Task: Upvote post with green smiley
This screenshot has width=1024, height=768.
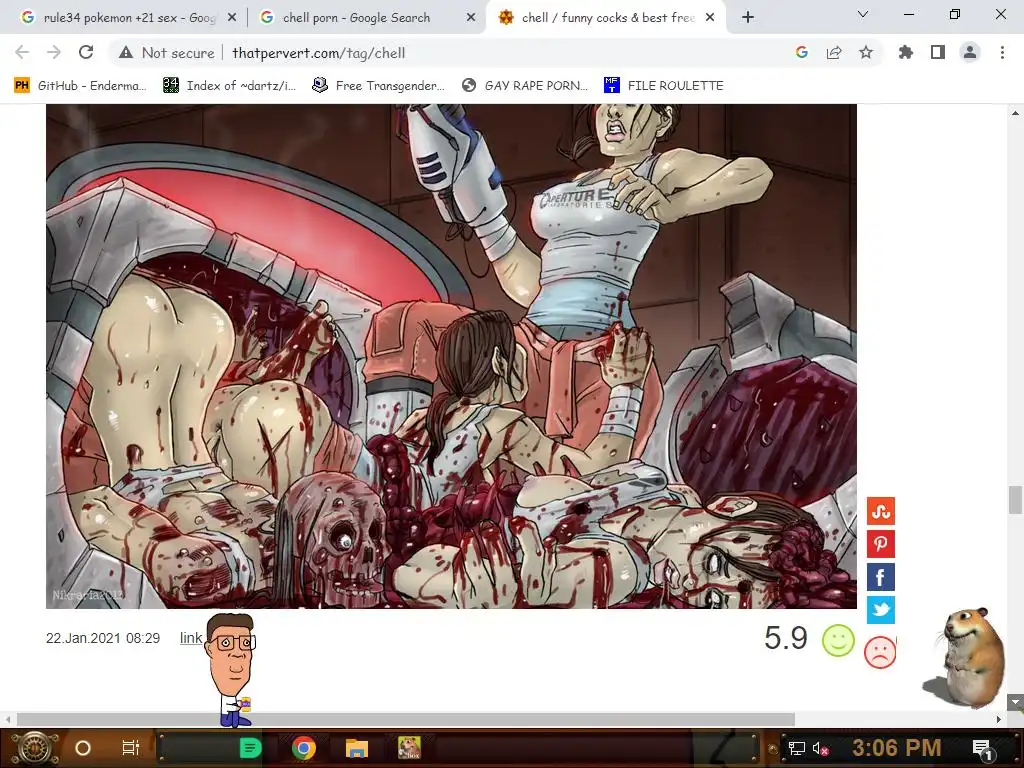Action: pyautogui.click(x=839, y=640)
